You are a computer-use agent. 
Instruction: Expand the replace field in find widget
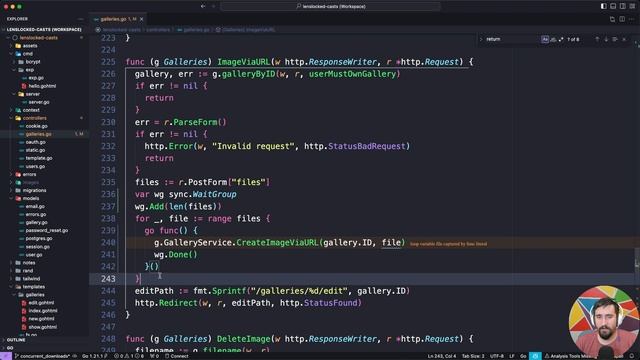[481, 39]
